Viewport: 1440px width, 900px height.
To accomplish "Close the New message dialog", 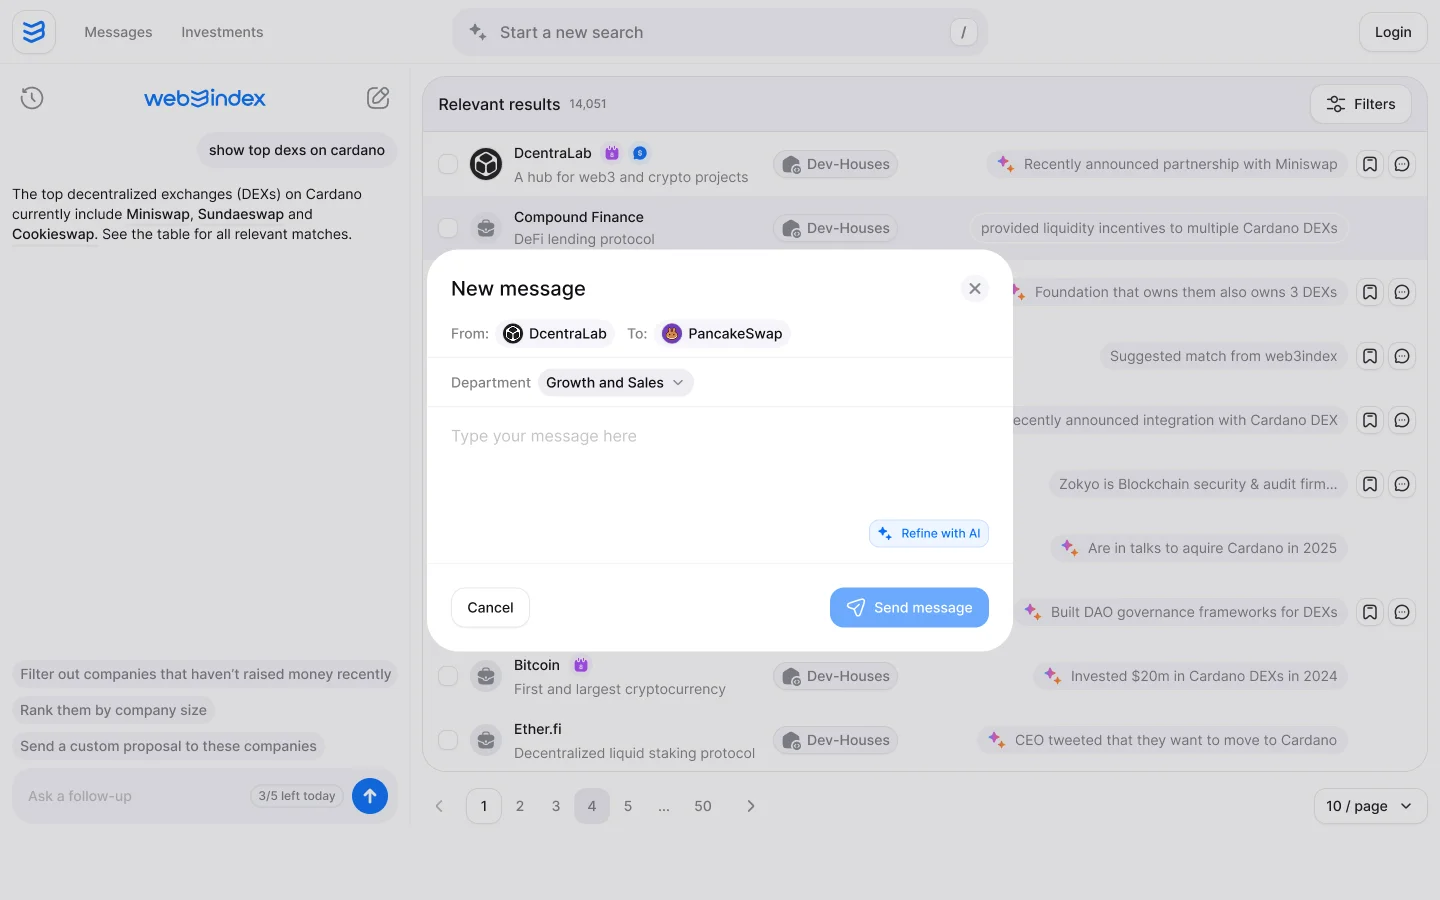I will coord(975,288).
